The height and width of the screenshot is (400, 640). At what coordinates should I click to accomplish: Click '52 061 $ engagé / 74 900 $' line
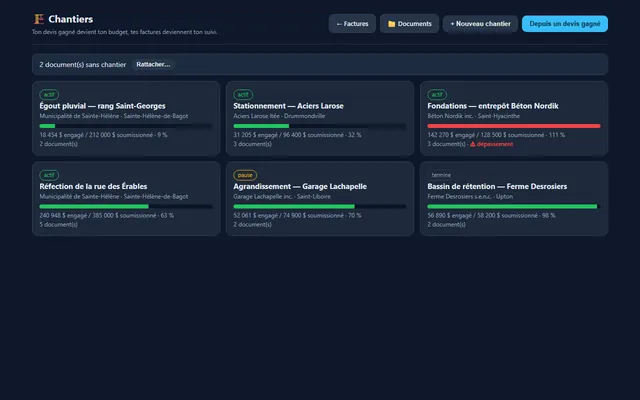tap(297, 215)
